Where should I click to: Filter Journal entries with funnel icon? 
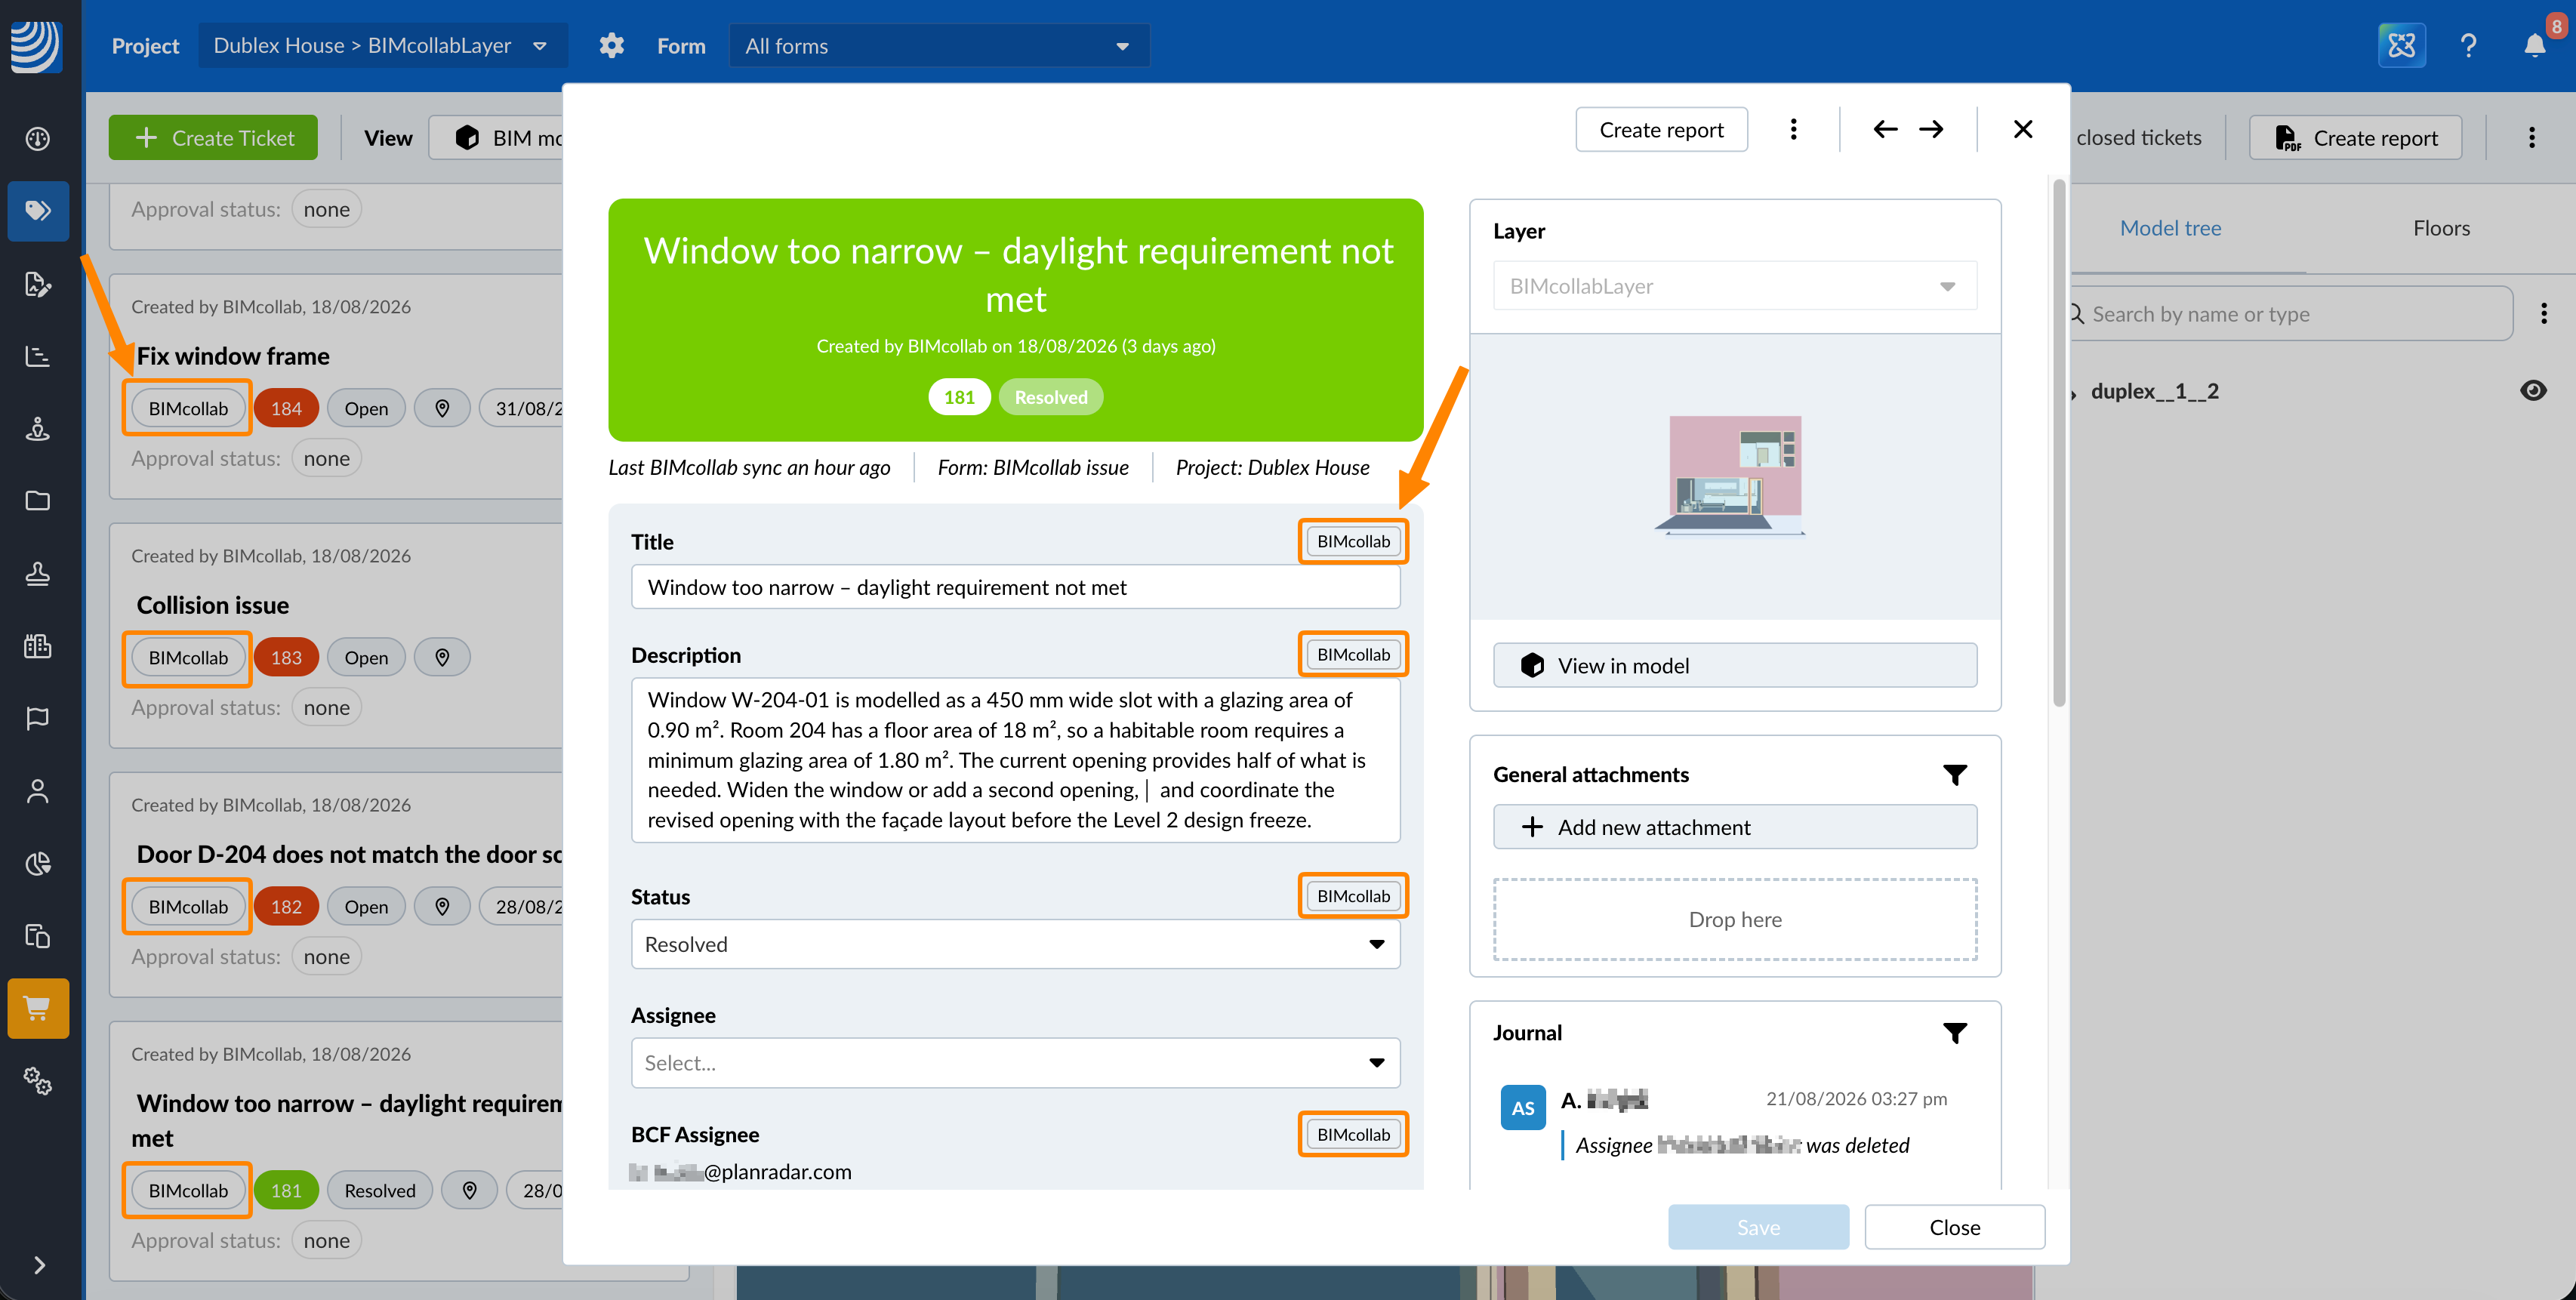[x=1955, y=1033]
